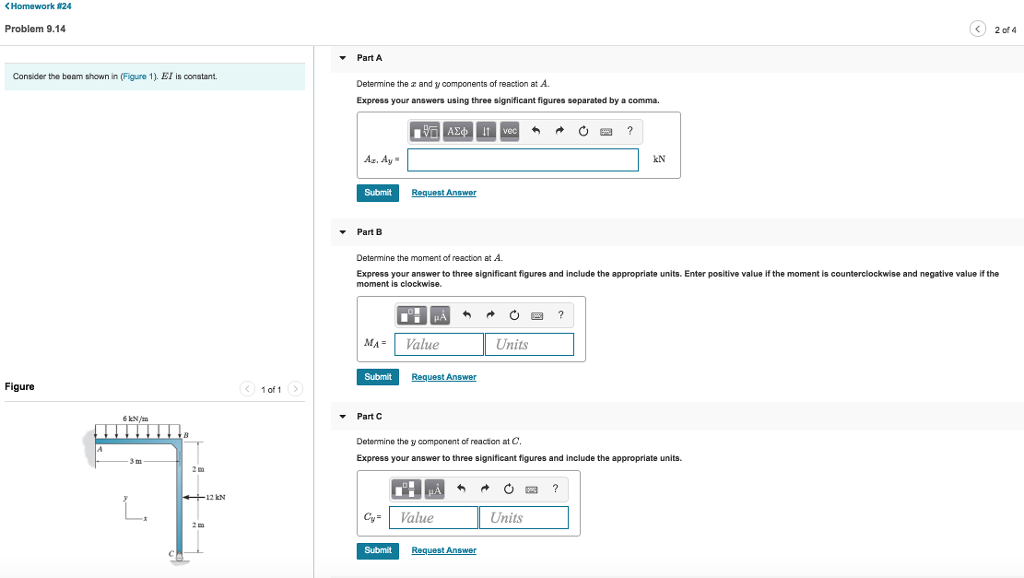
Task: Open help question mark in Part B
Action: [560, 315]
